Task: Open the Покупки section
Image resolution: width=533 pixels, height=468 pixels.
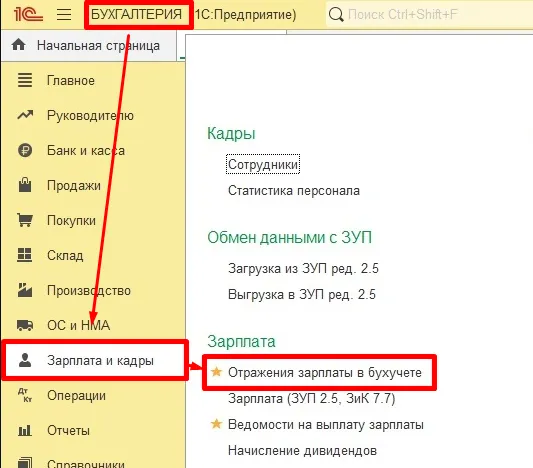Action: (x=71, y=221)
